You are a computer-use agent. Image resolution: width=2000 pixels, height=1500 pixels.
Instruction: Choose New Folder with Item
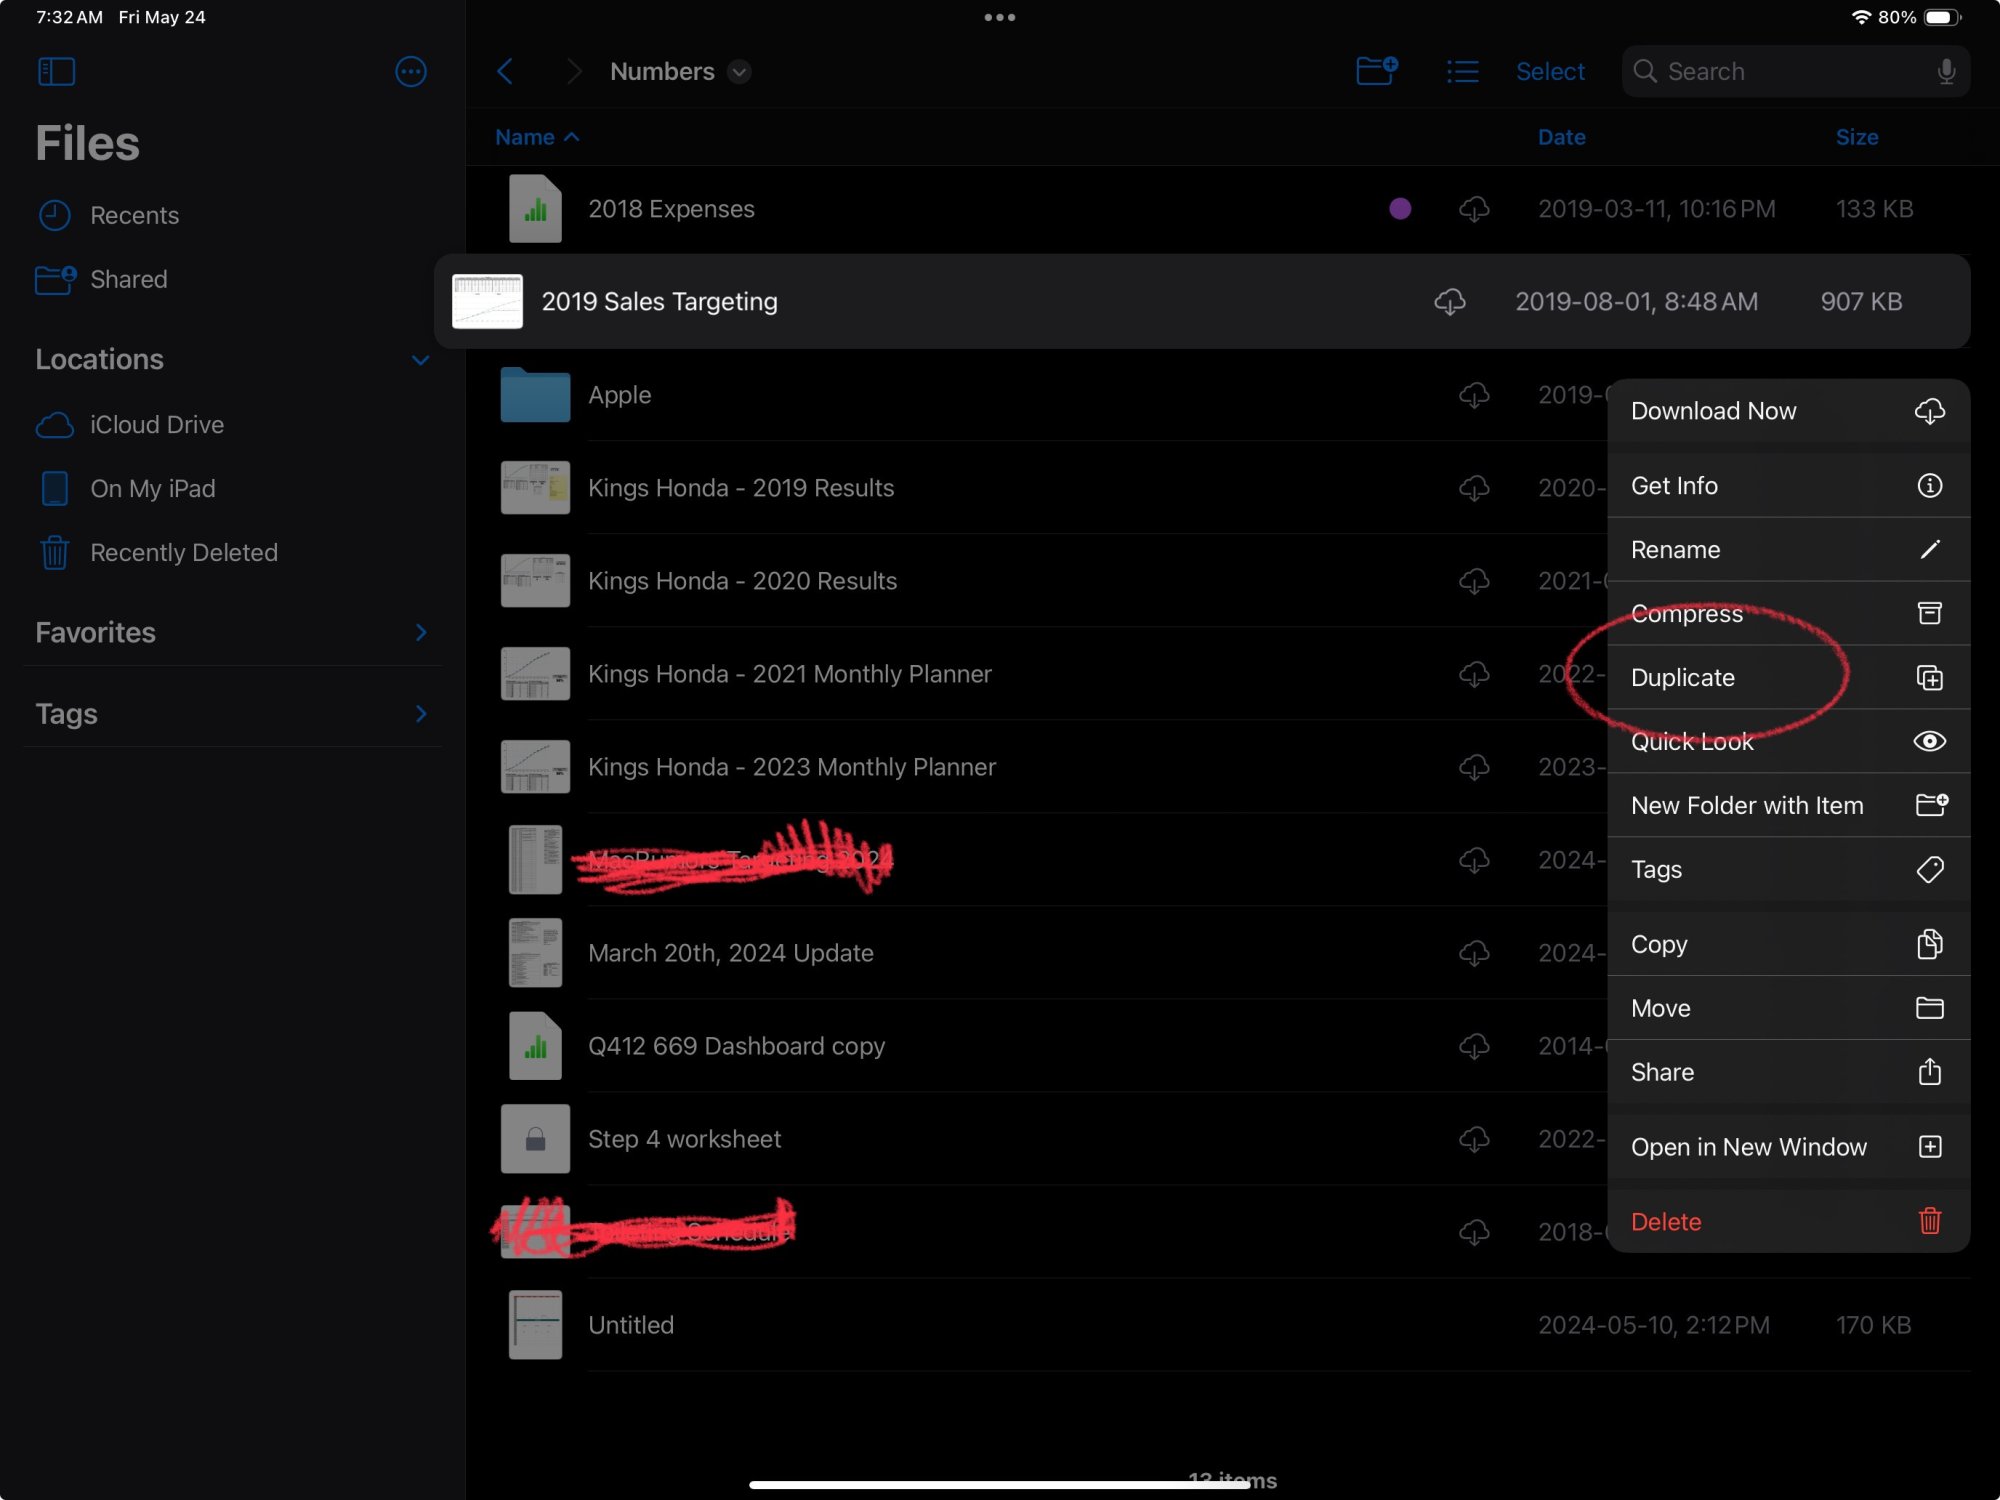[1788, 805]
